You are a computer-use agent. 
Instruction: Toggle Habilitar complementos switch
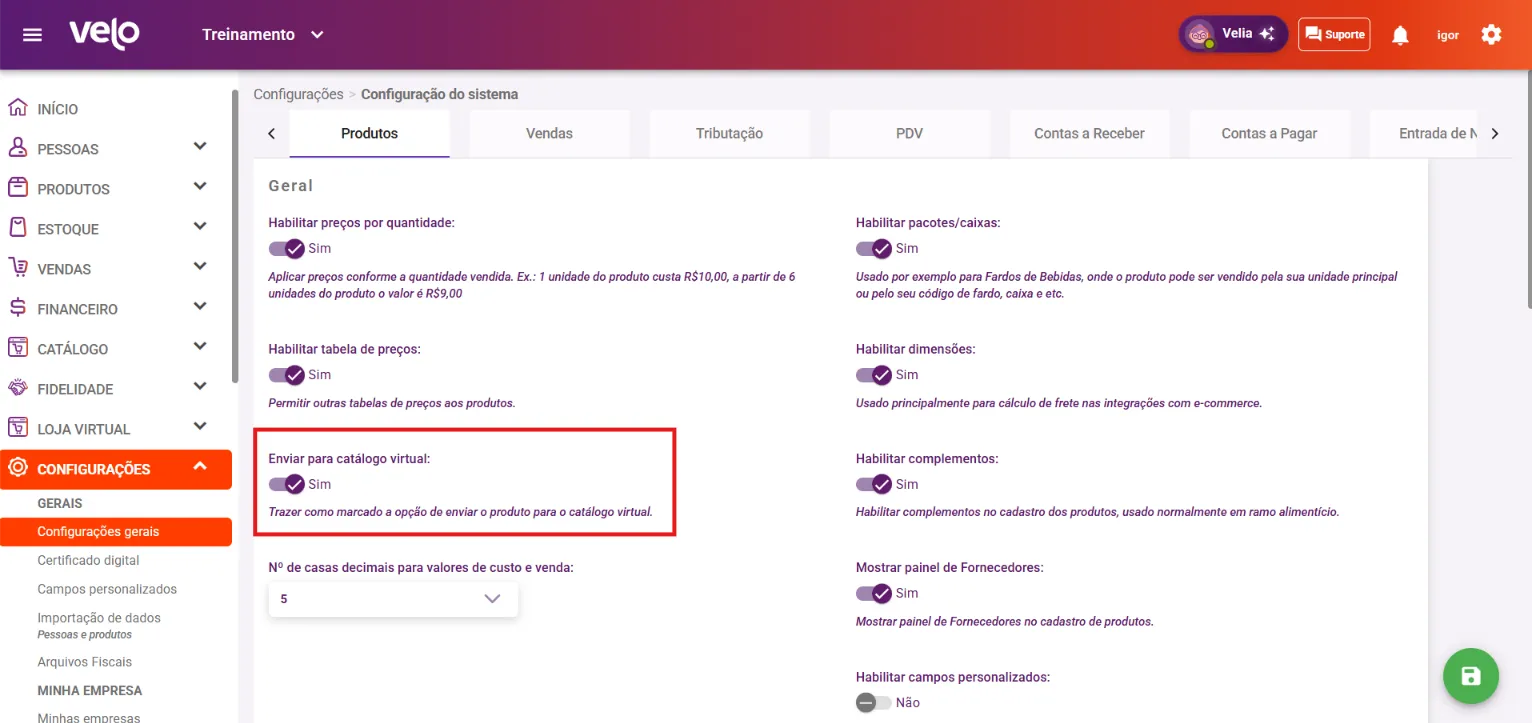pos(873,484)
